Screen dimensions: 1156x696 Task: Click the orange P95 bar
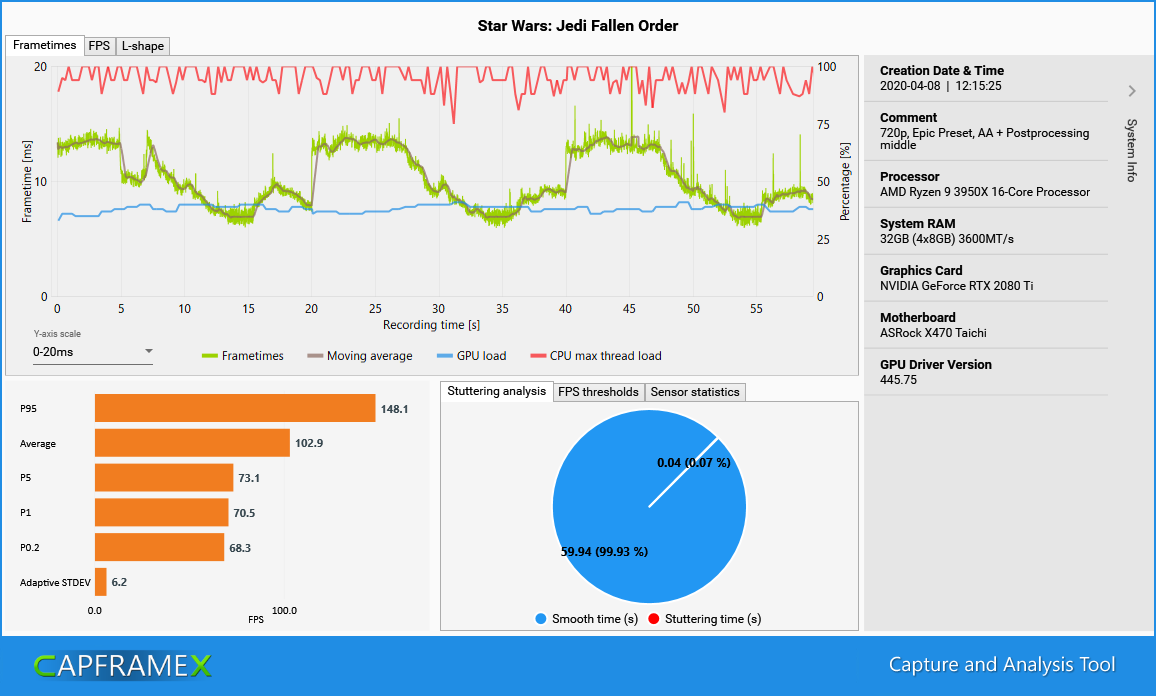tap(235, 408)
